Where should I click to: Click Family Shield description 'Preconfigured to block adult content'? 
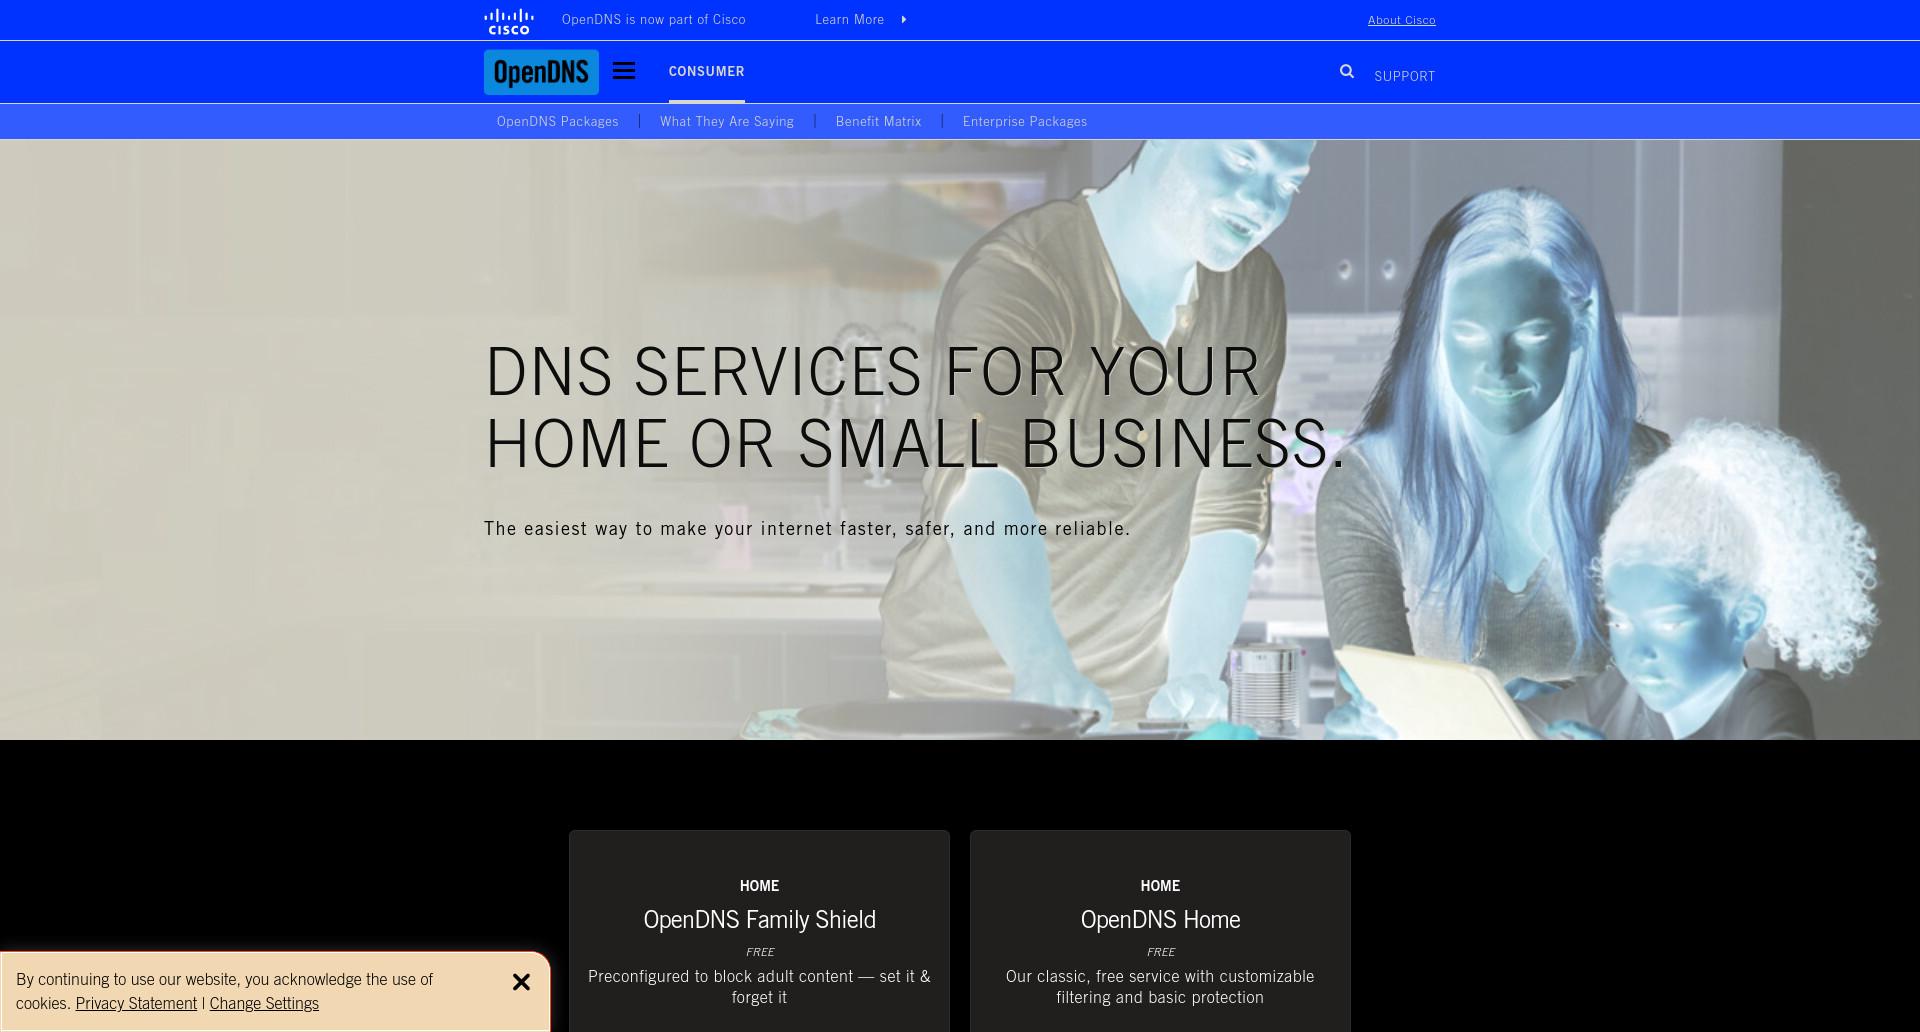[x=759, y=987]
